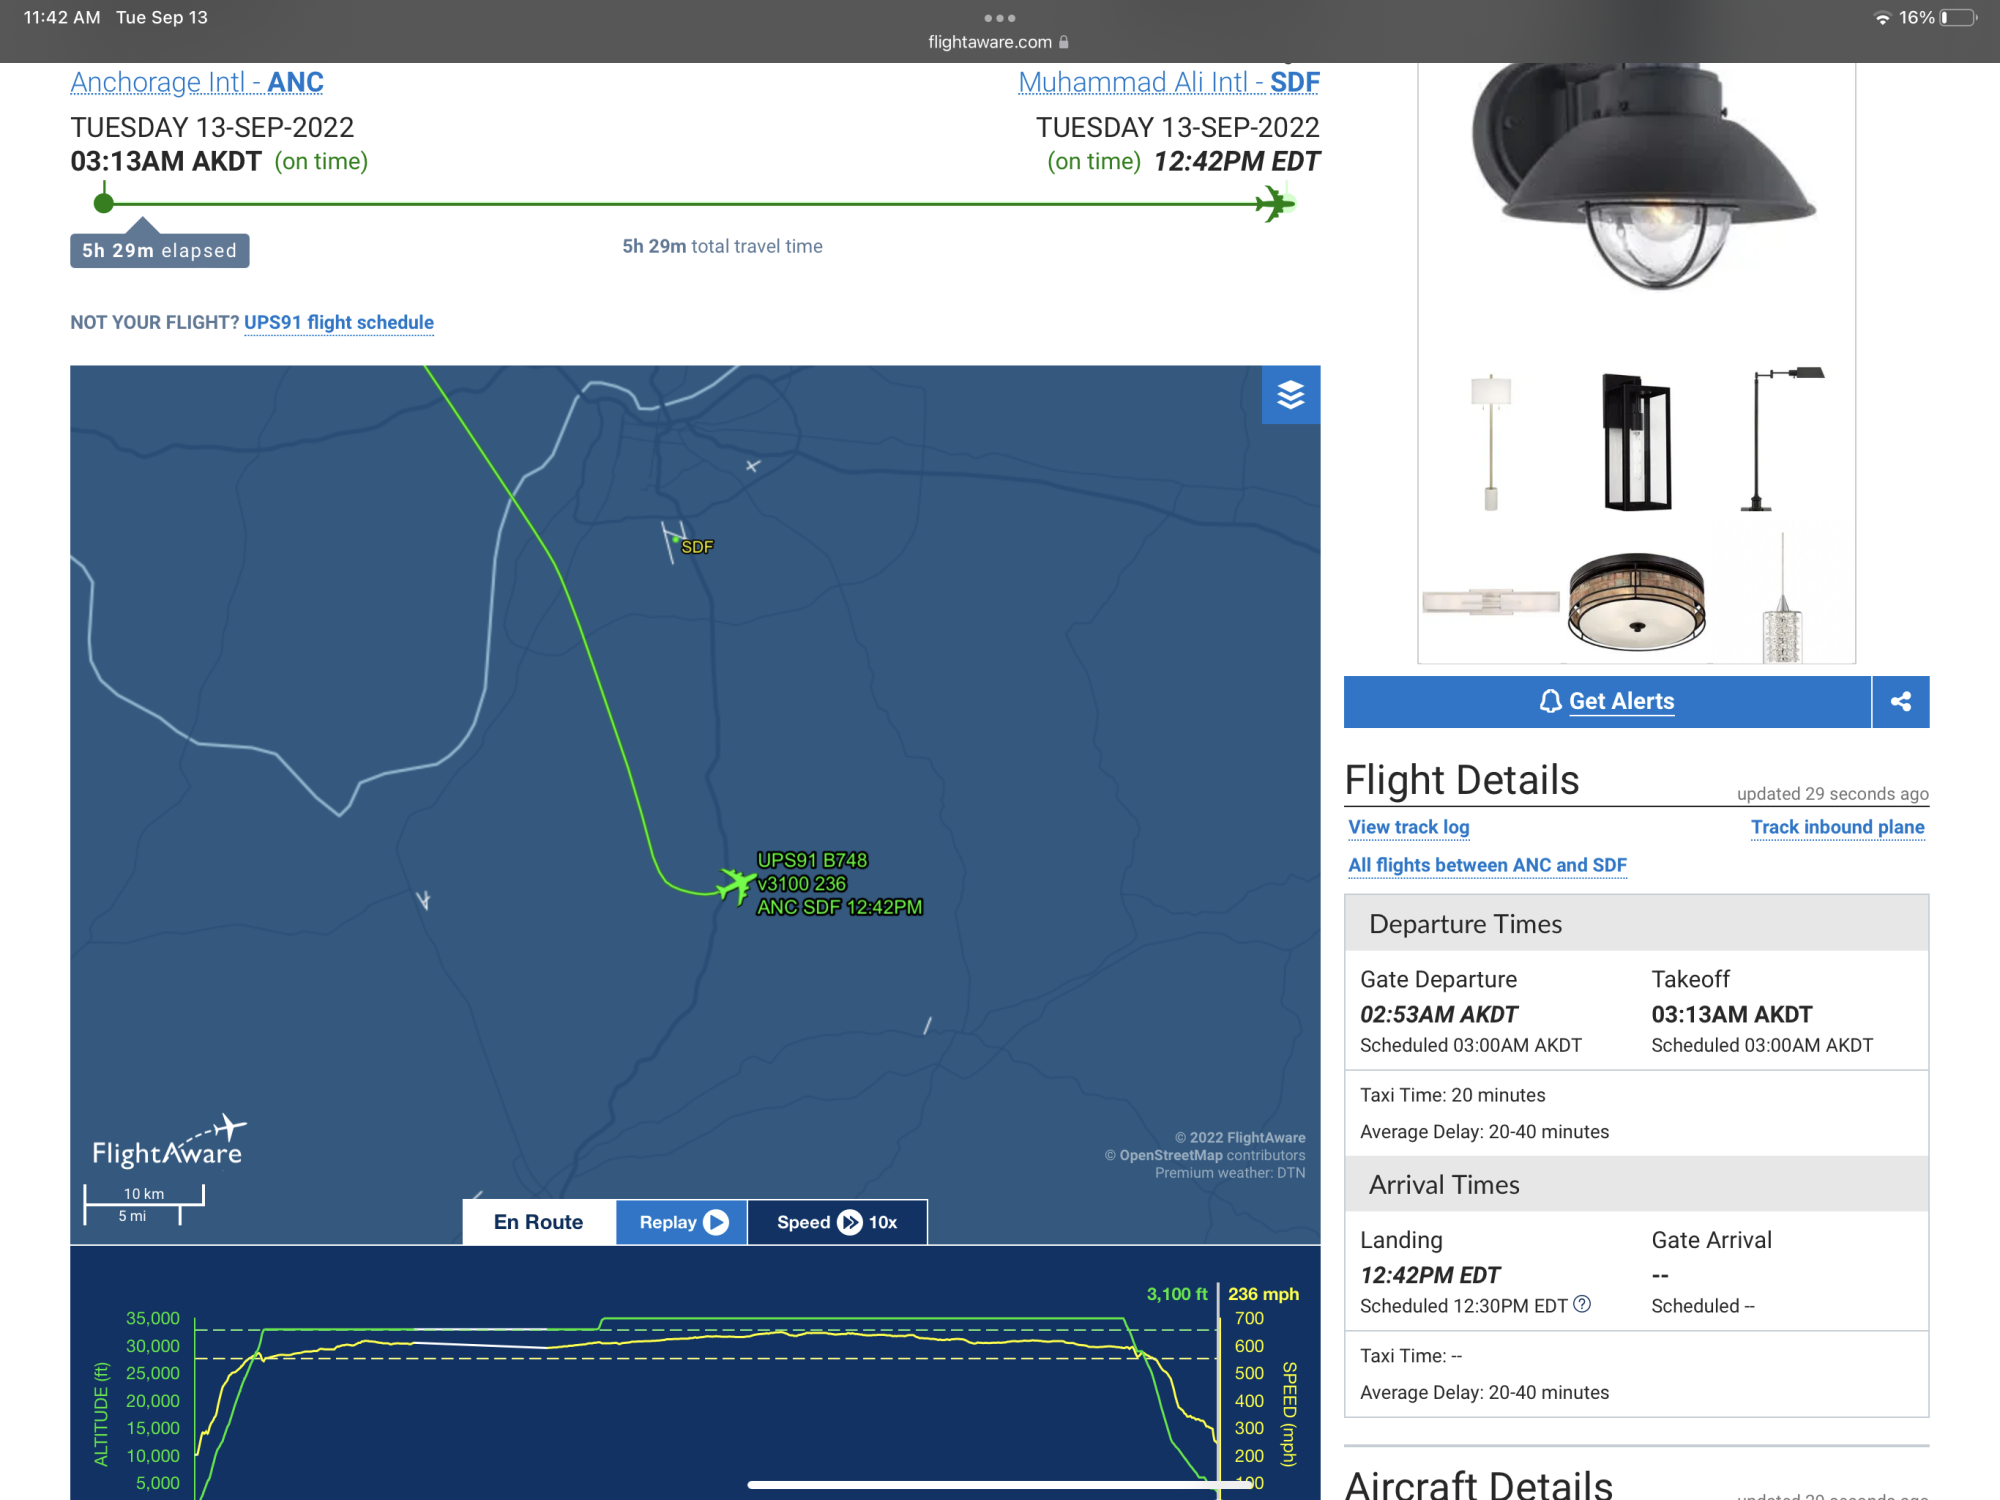Click the 02:53AM AKDT gate departure time
Image resolution: width=2000 pixels, height=1500 pixels.
coord(1439,1015)
